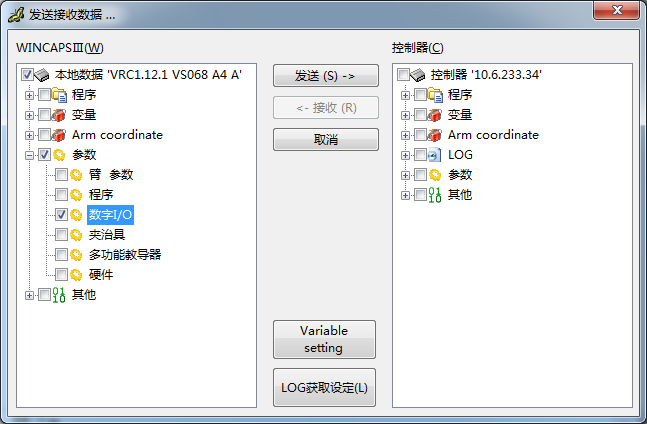Click the gear icon beside 硬件

(76, 275)
